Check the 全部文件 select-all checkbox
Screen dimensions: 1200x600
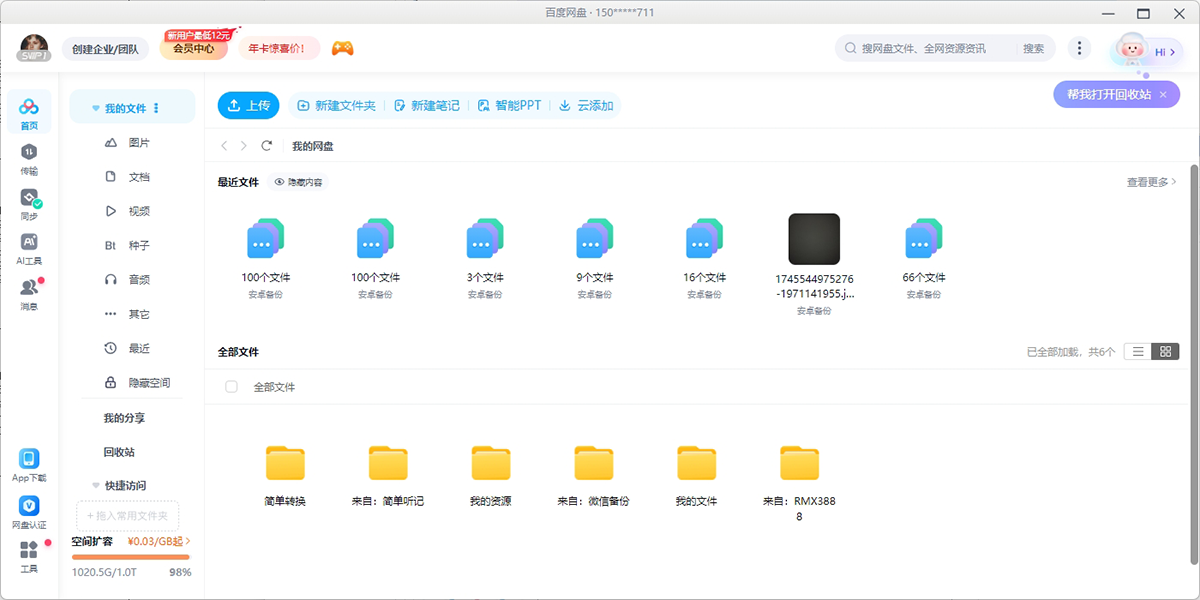tap(232, 387)
